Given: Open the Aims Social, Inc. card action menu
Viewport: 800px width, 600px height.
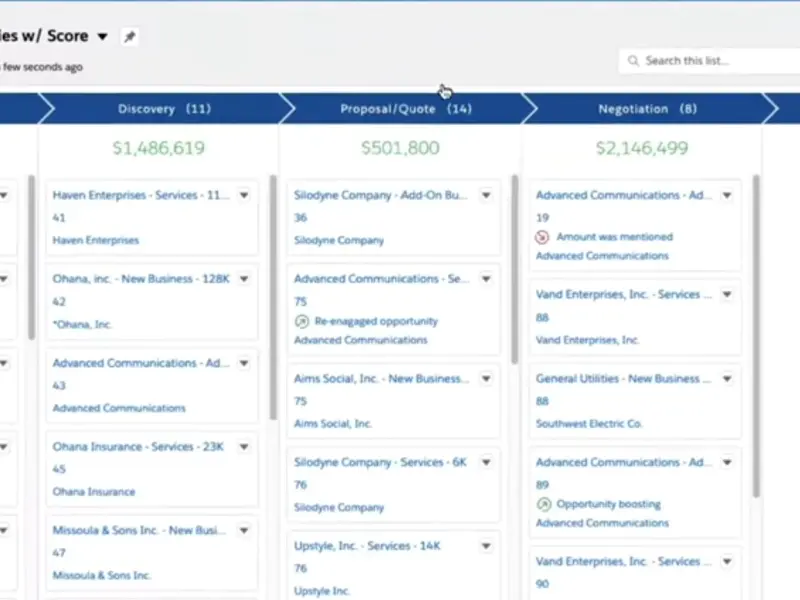Looking at the screenshot, I should pyautogui.click(x=486, y=379).
